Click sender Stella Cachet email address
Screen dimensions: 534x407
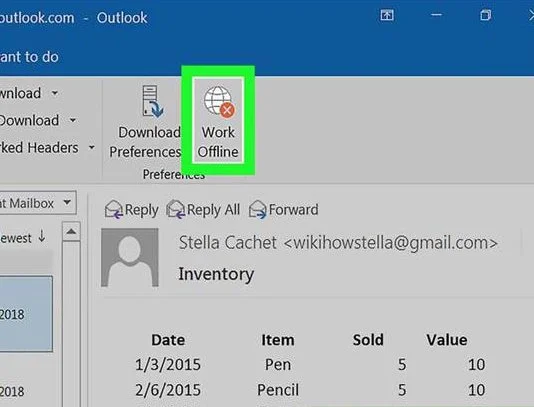tap(390, 243)
